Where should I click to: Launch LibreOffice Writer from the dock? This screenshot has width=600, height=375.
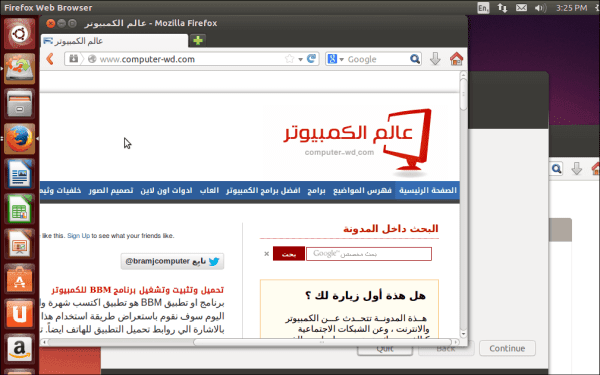(20, 173)
